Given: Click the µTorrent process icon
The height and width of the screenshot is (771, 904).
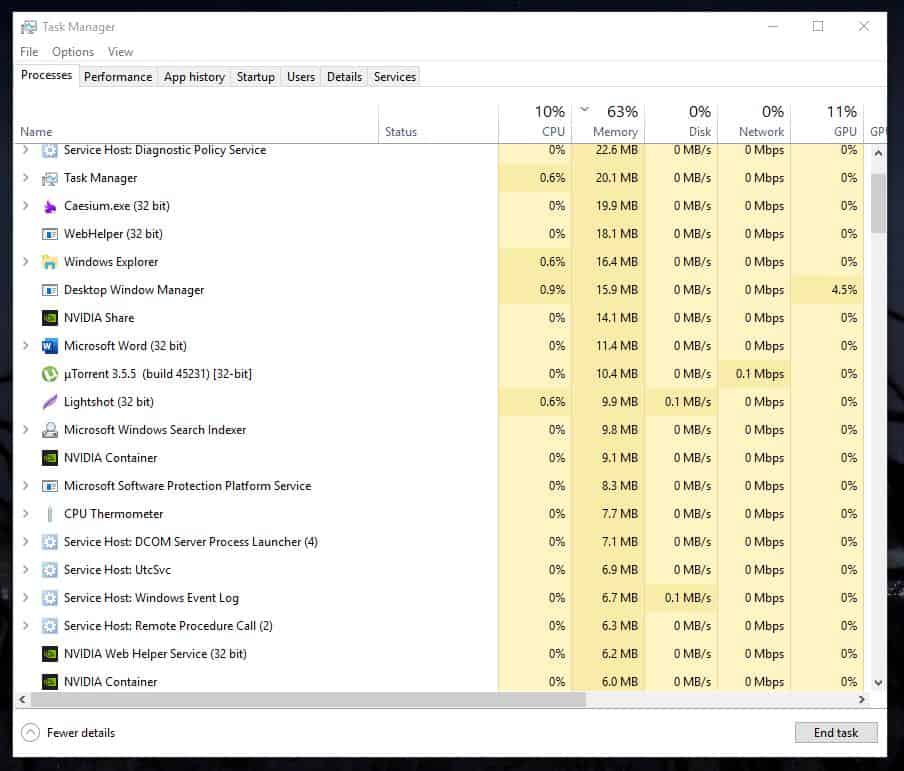Looking at the screenshot, I should tap(50, 374).
